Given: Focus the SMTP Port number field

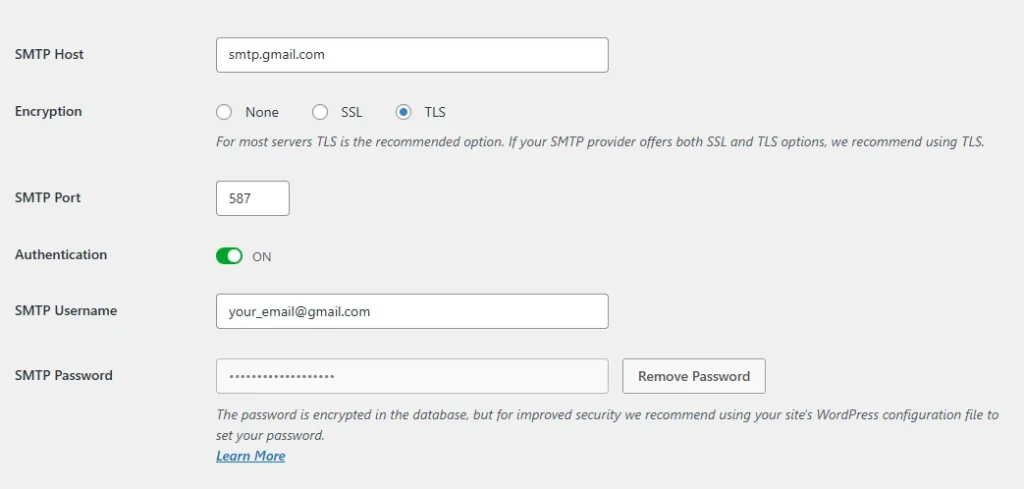Looking at the screenshot, I should click(x=252, y=198).
